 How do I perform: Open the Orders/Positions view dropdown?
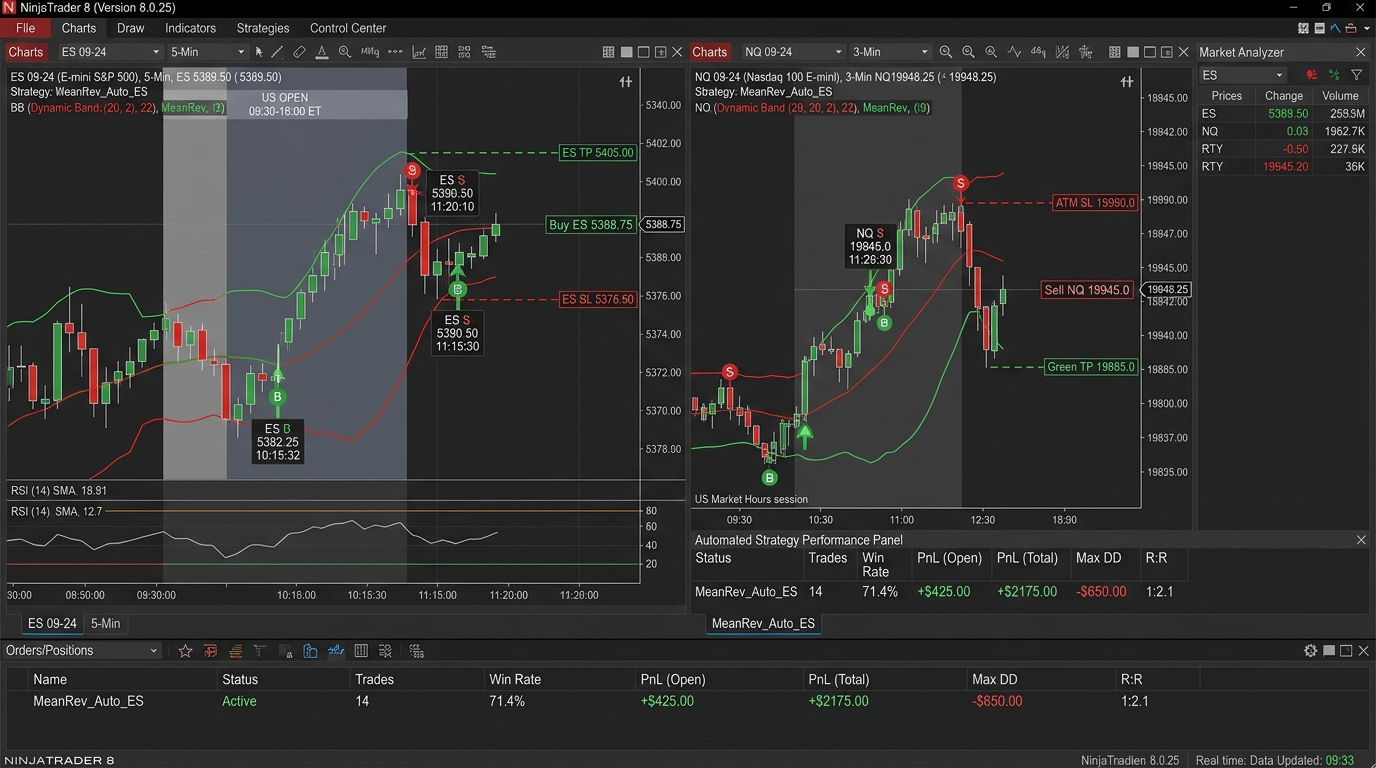81,651
